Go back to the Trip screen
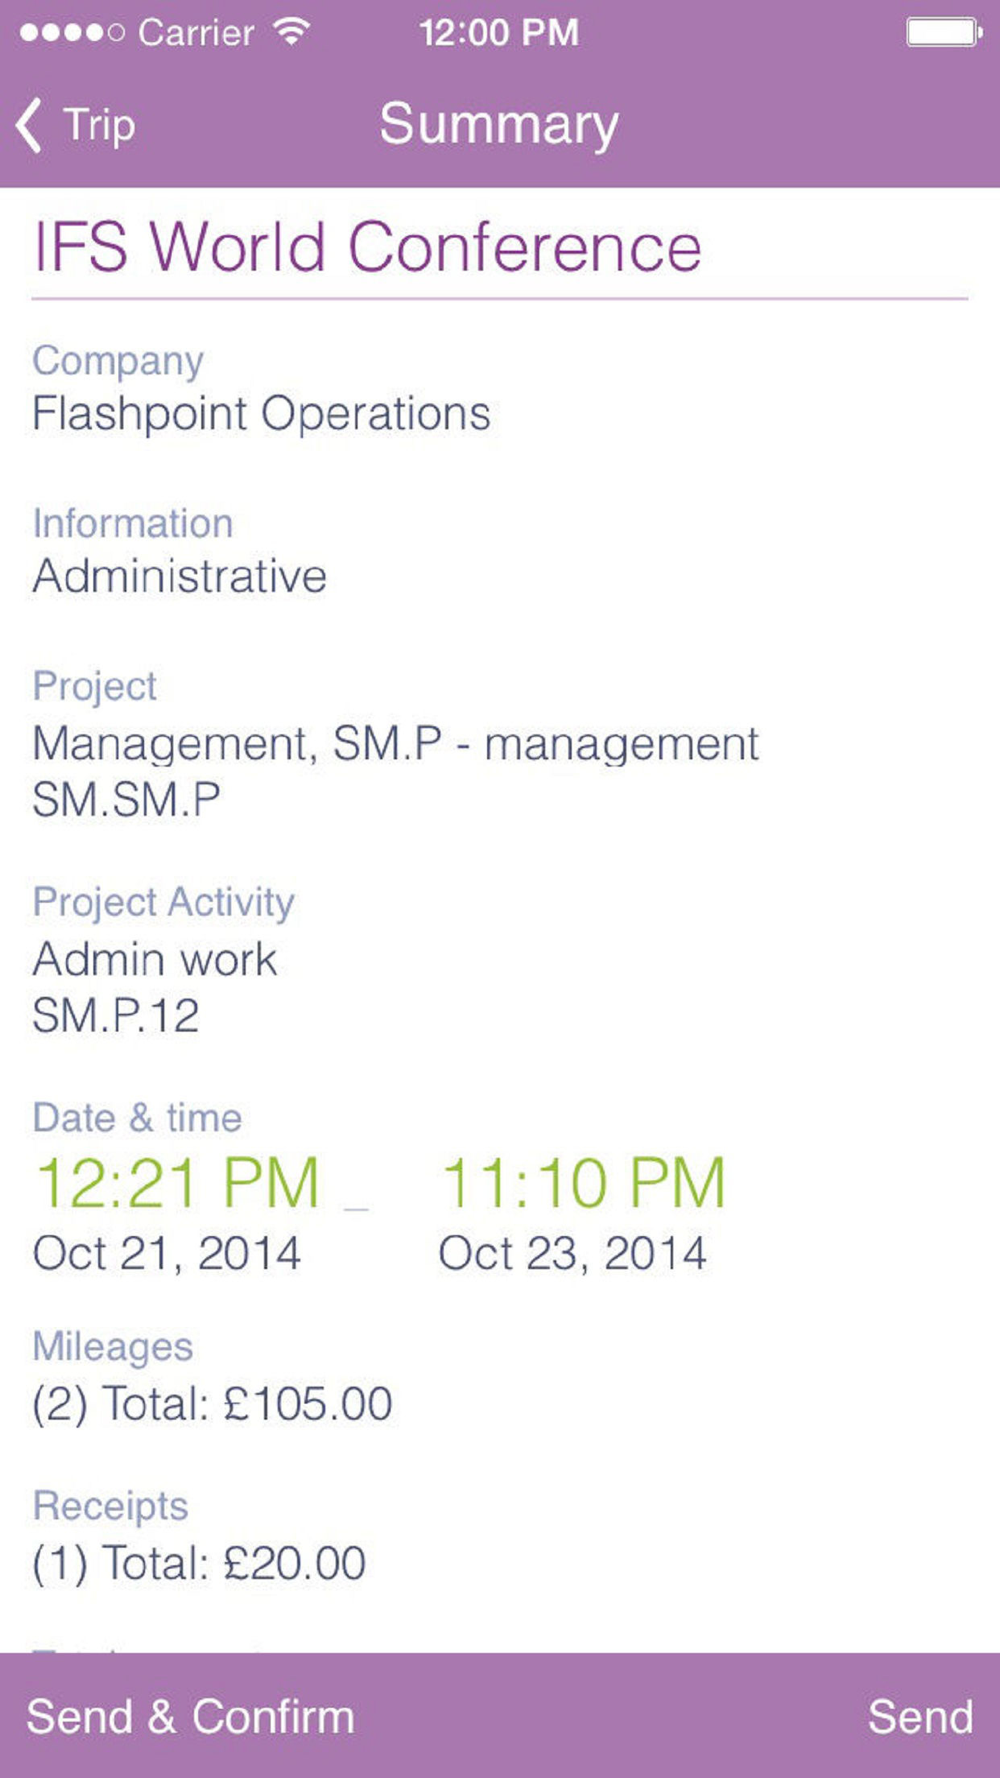 [x=76, y=125]
